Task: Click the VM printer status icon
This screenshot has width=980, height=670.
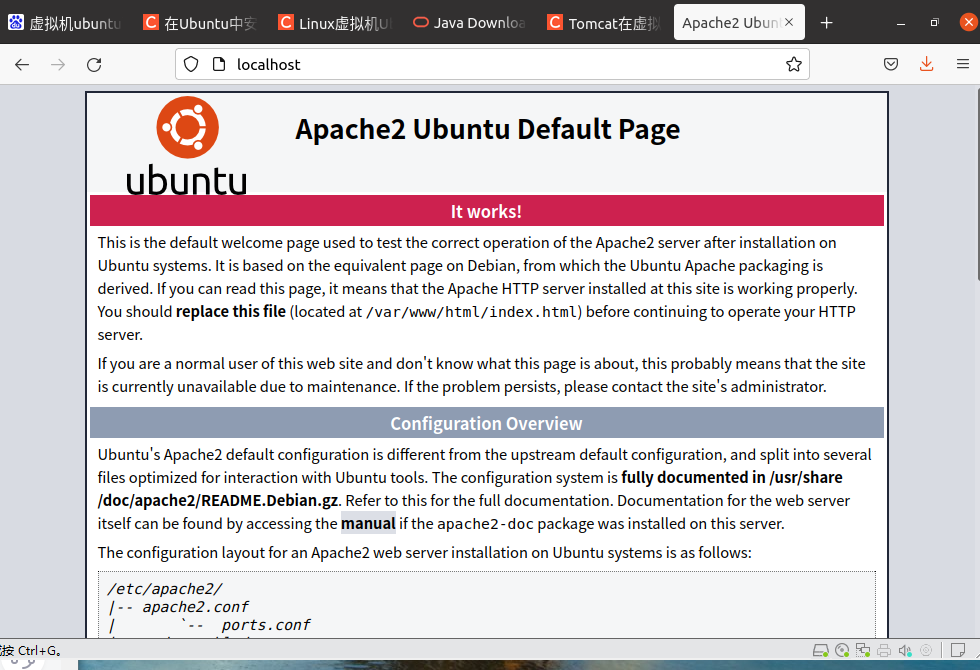Action: click(884, 651)
